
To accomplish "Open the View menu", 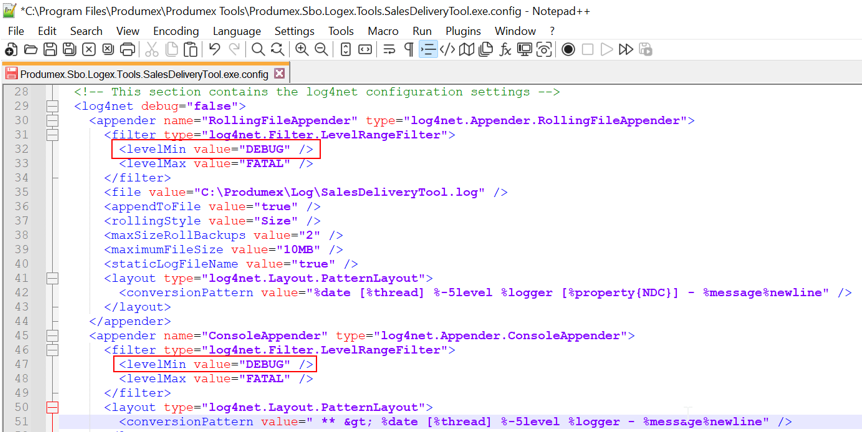I will coord(128,31).
